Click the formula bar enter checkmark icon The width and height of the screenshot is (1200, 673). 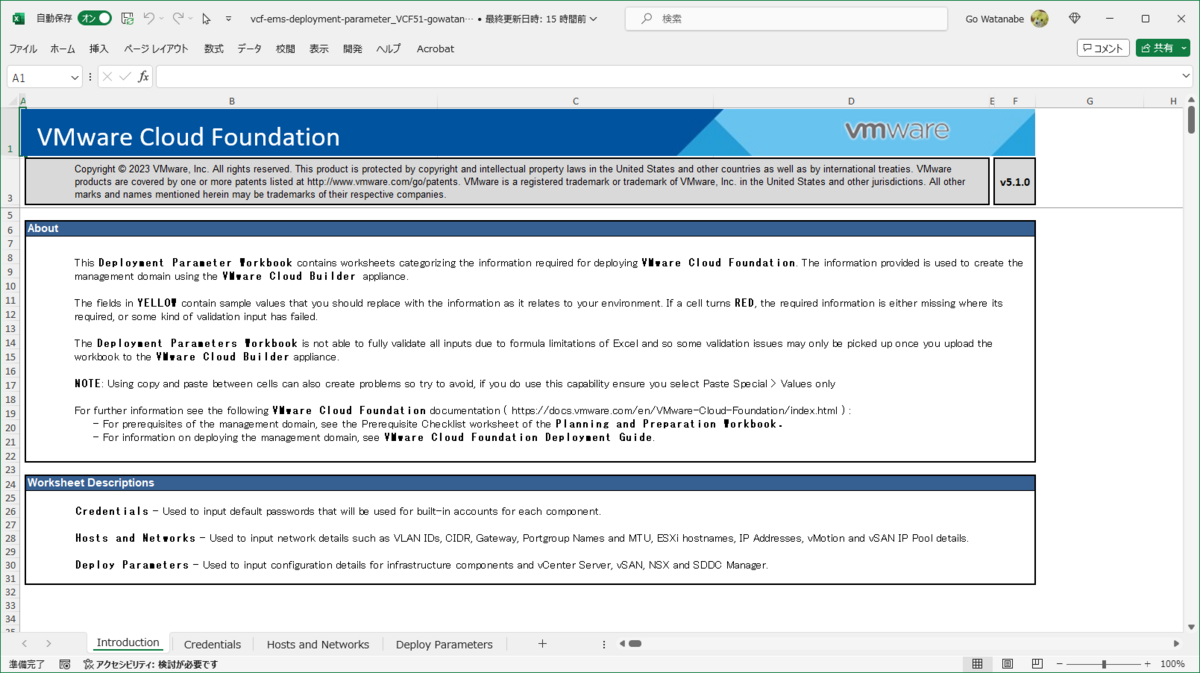(x=125, y=77)
